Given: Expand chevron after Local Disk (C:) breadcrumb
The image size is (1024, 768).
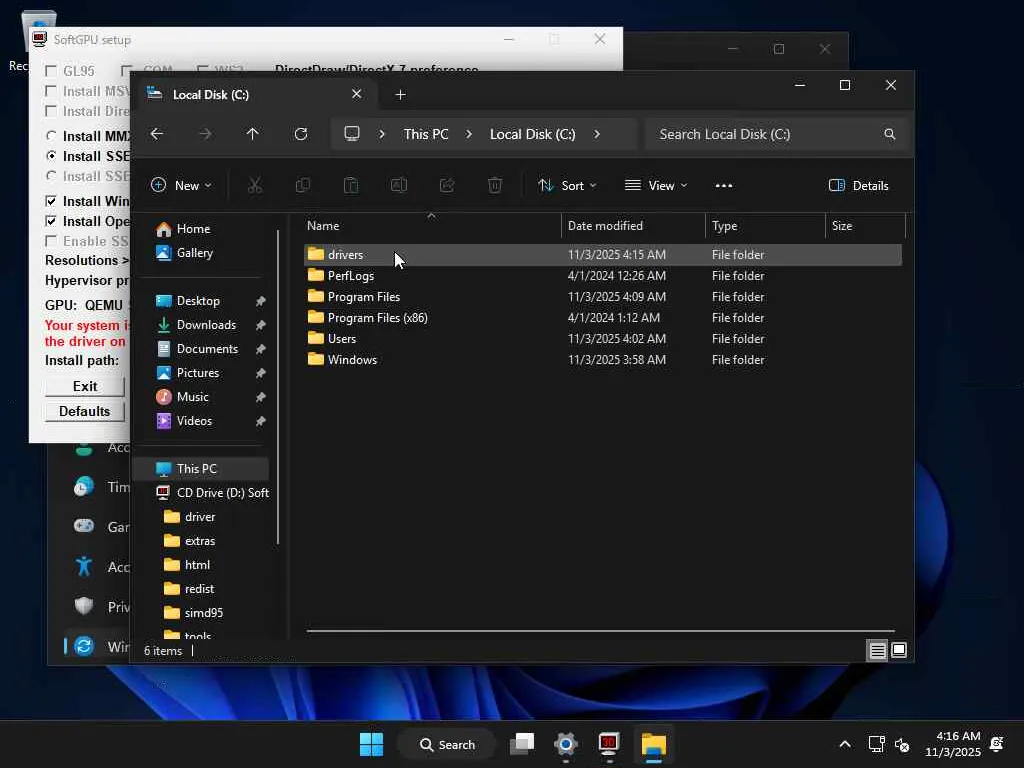Looking at the screenshot, I should [x=597, y=134].
